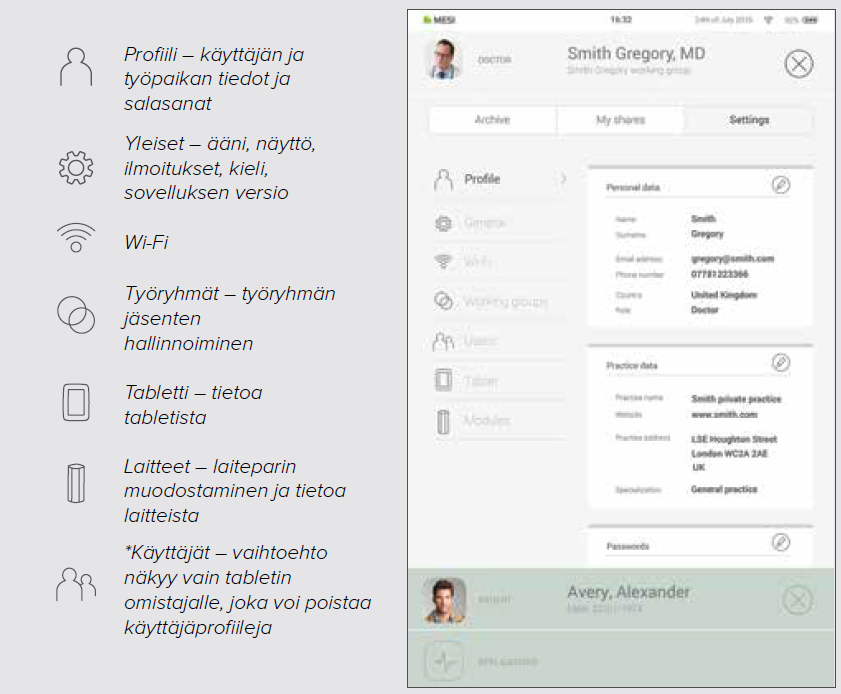This screenshot has height=694, width=841.
Task: Click the Käyttäjät two-person icon in the legend
Action: [76, 584]
